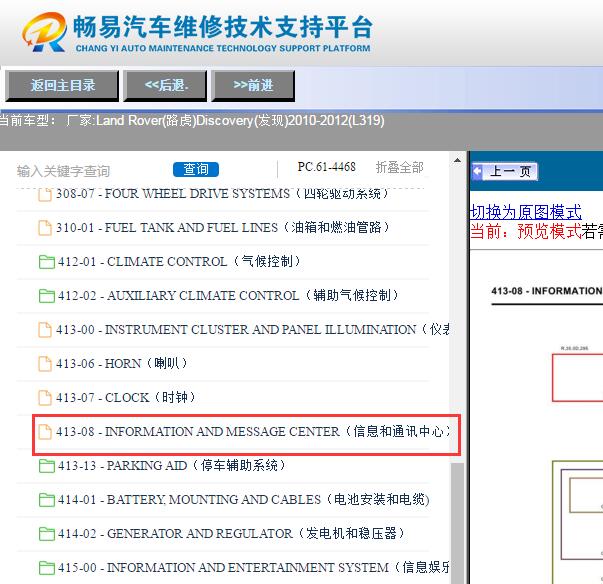Switch to original image mode link 切换为原图模式
This screenshot has height=584, width=603.
pos(526,212)
